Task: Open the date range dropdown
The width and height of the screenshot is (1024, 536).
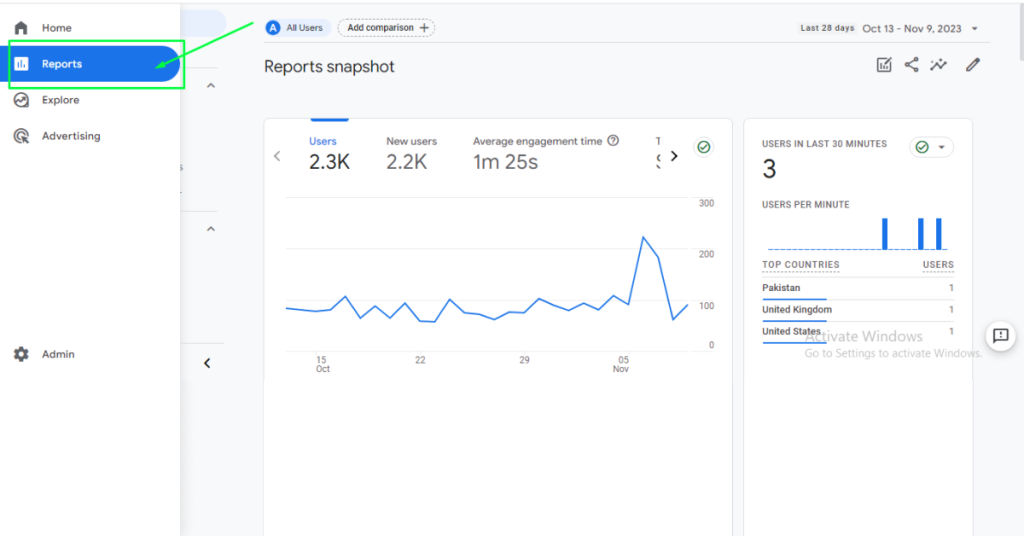Action: point(975,28)
